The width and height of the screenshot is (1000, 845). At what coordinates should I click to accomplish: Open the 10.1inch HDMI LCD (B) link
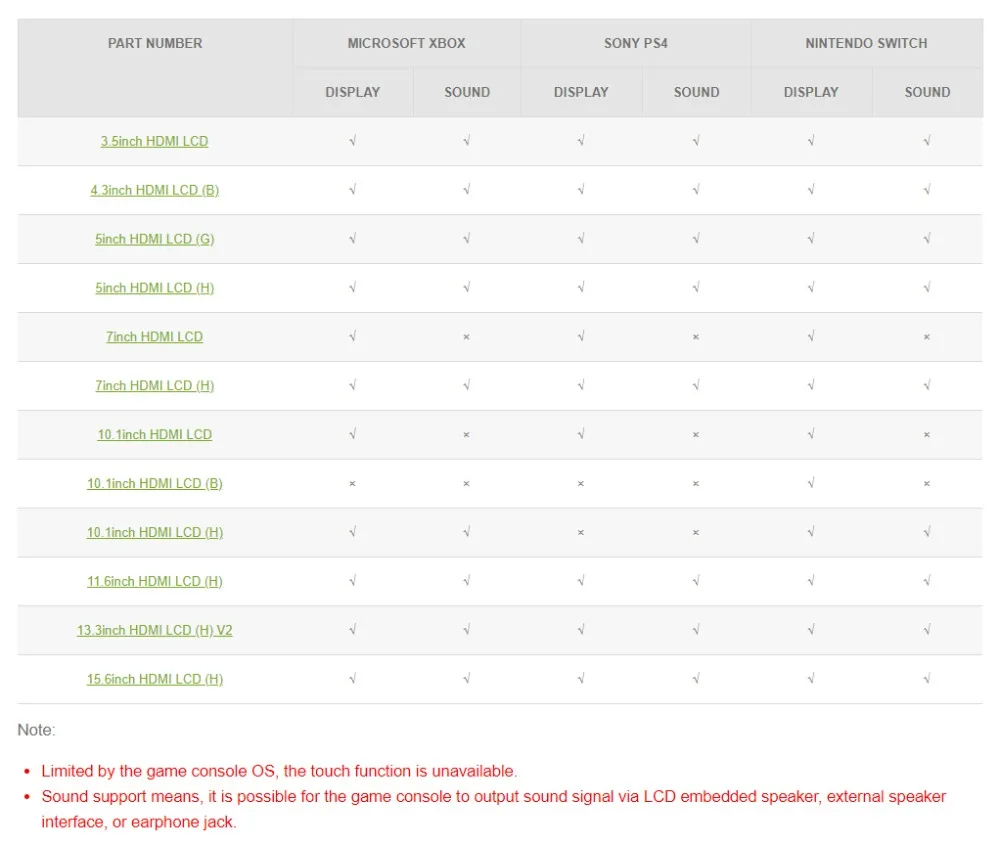154,483
